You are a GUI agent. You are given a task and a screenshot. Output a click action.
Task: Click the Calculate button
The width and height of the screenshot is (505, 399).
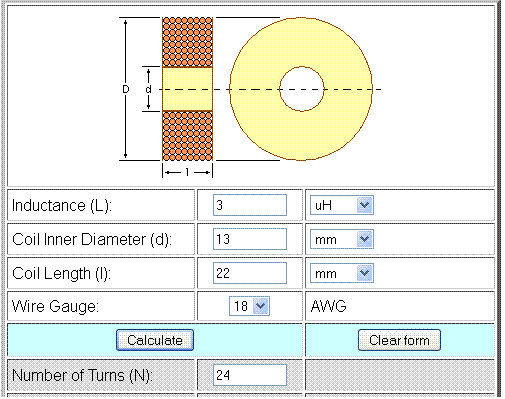click(155, 340)
